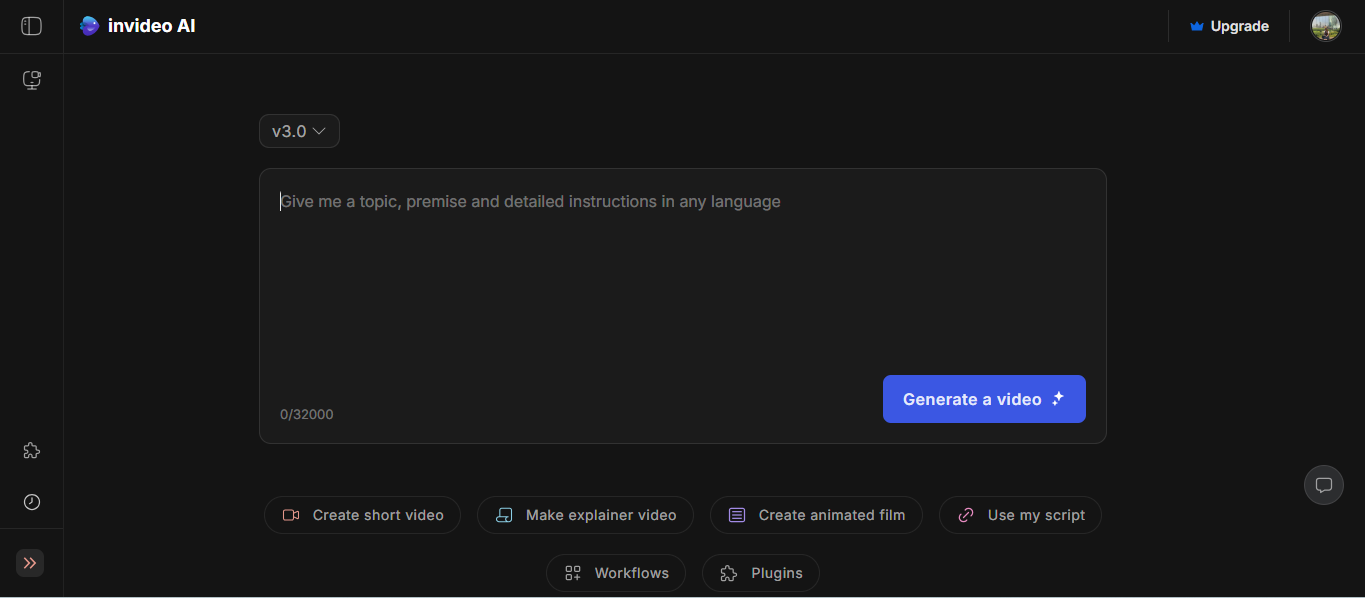
Task: Click the camera icon on Create short video
Action: tap(291, 514)
